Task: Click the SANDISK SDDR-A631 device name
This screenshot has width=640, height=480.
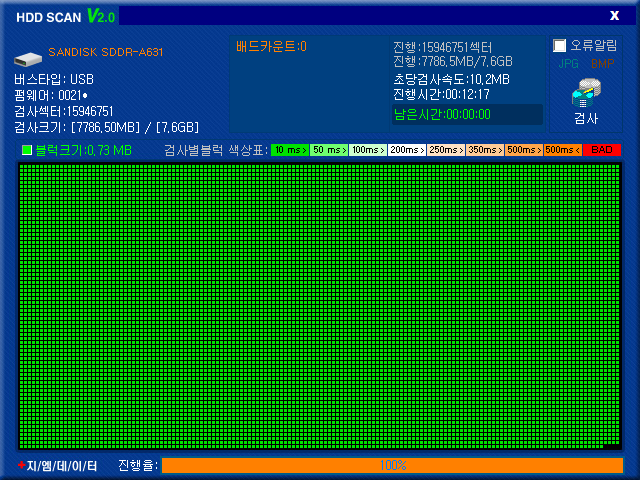Action: (x=106, y=52)
